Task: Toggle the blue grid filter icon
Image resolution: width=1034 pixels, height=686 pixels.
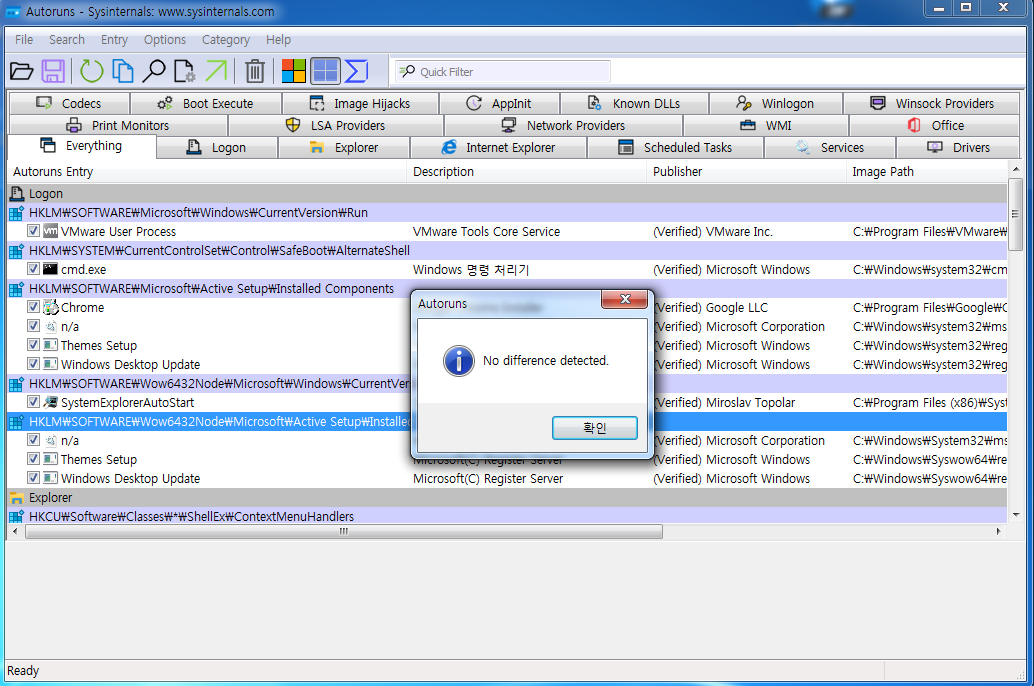Action: [x=325, y=71]
